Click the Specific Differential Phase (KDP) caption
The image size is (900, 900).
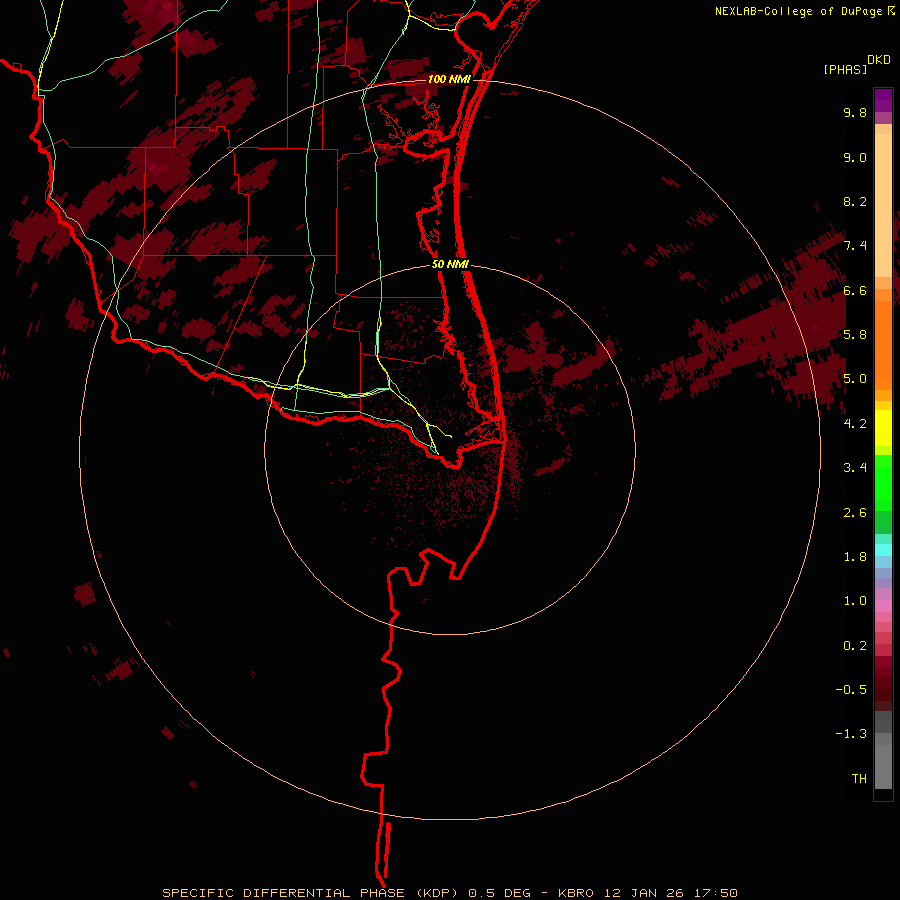pos(311,893)
